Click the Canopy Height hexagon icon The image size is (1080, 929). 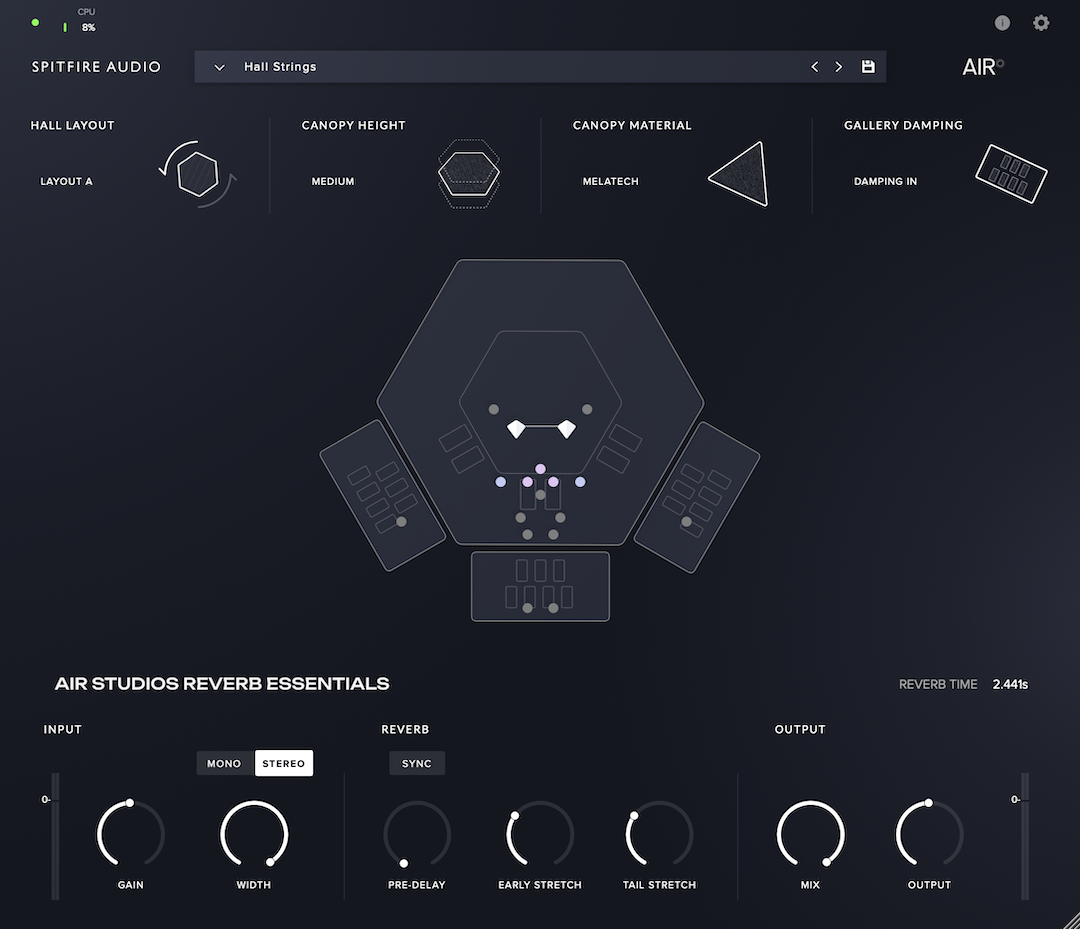click(468, 173)
